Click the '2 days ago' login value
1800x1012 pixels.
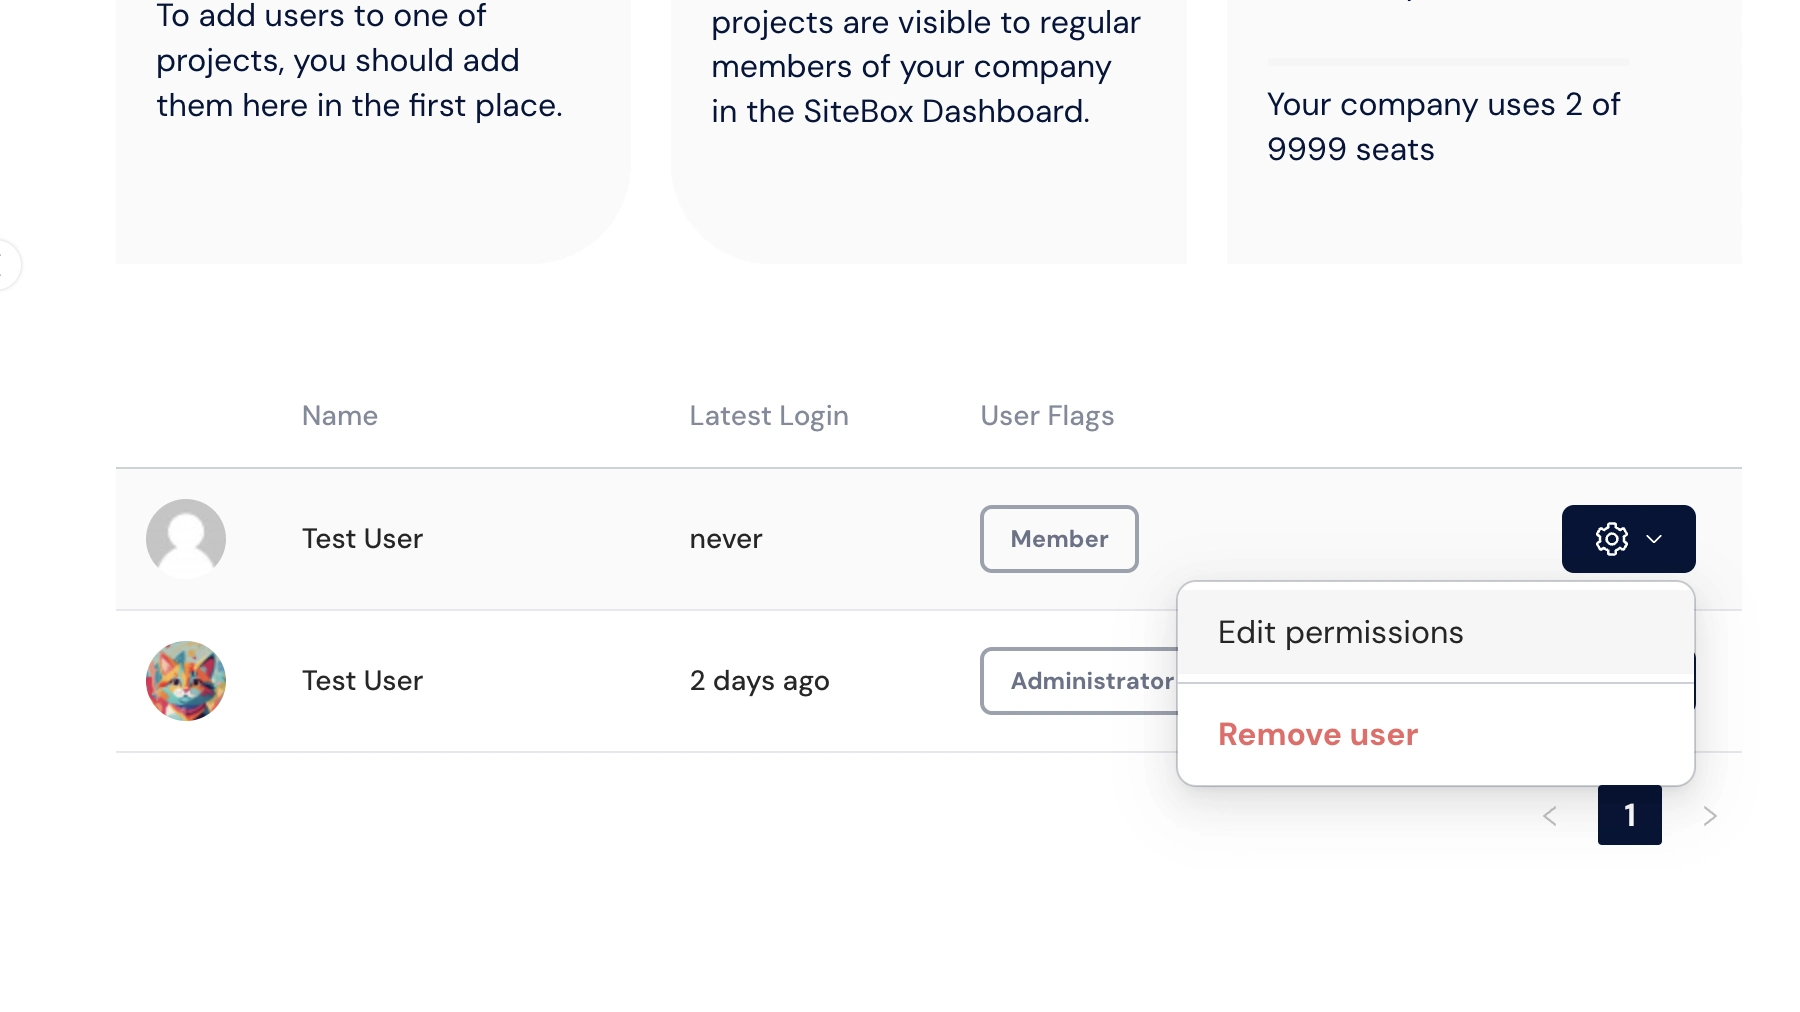coord(759,681)
